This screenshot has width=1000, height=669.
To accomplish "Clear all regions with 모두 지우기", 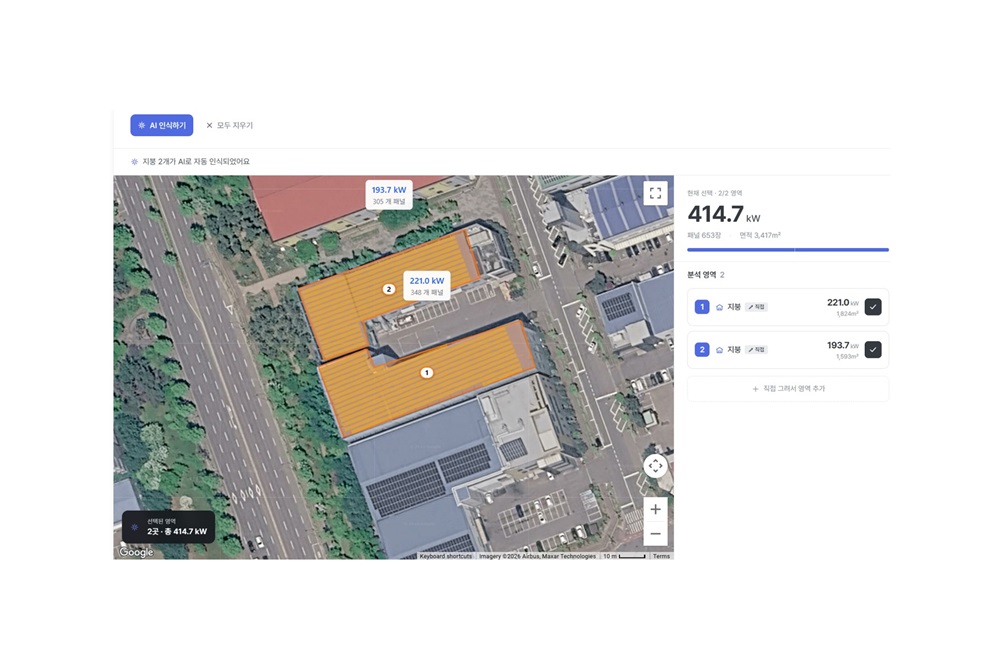I will click(x=230, y=126).
